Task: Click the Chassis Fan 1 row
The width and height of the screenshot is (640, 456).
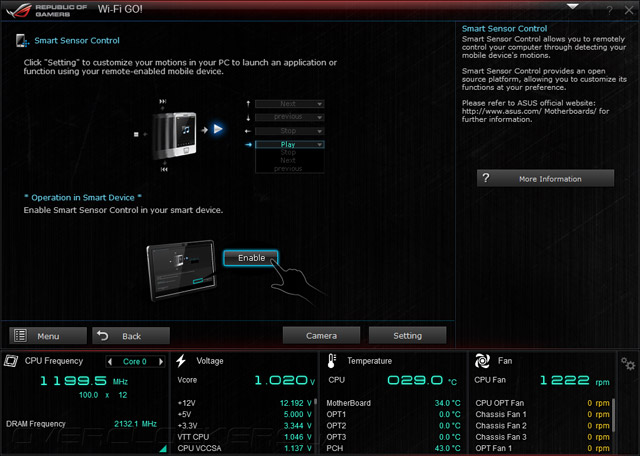Action: 542,414
